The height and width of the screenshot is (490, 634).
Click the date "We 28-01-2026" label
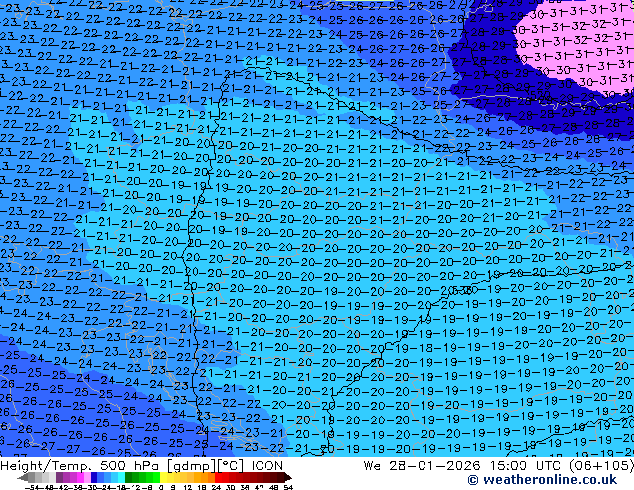click(x=422, y=466)
